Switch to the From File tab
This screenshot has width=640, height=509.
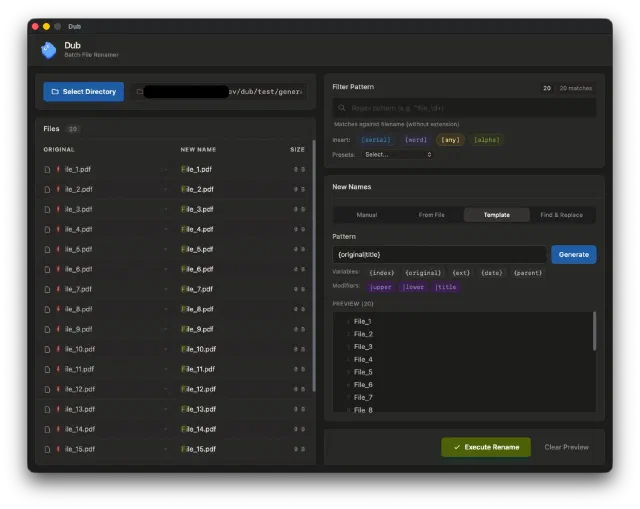[x=431, y=215]
